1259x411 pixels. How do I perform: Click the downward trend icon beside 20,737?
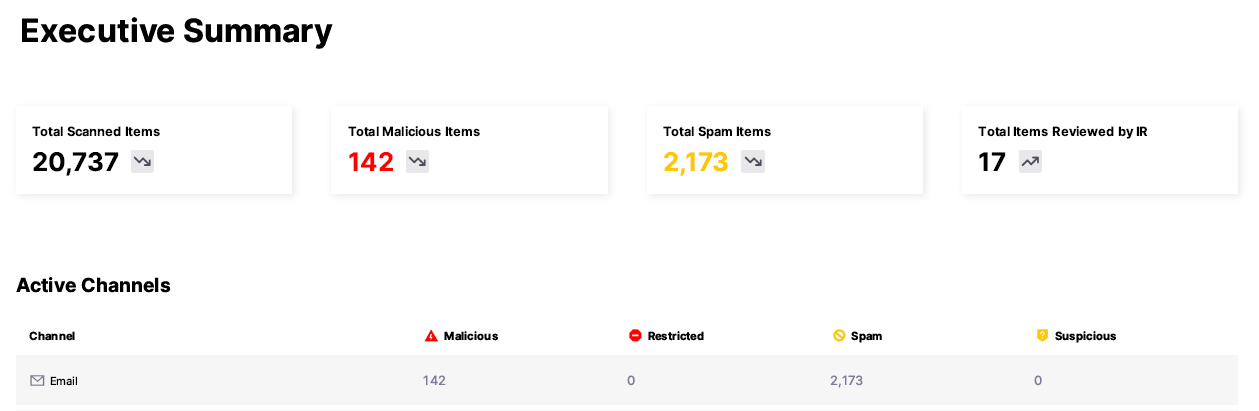(142, 161)
